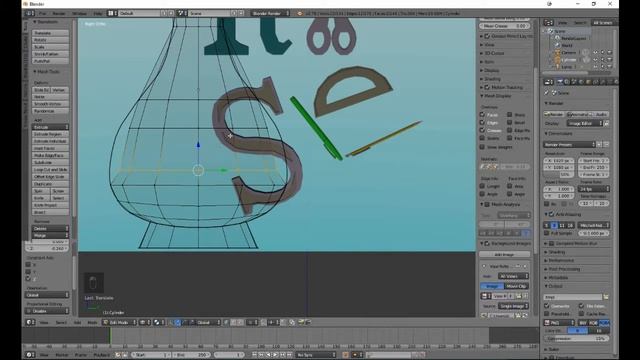Click the play animation icon in the timeline
The image size is (640, 360).
[276, 355]
